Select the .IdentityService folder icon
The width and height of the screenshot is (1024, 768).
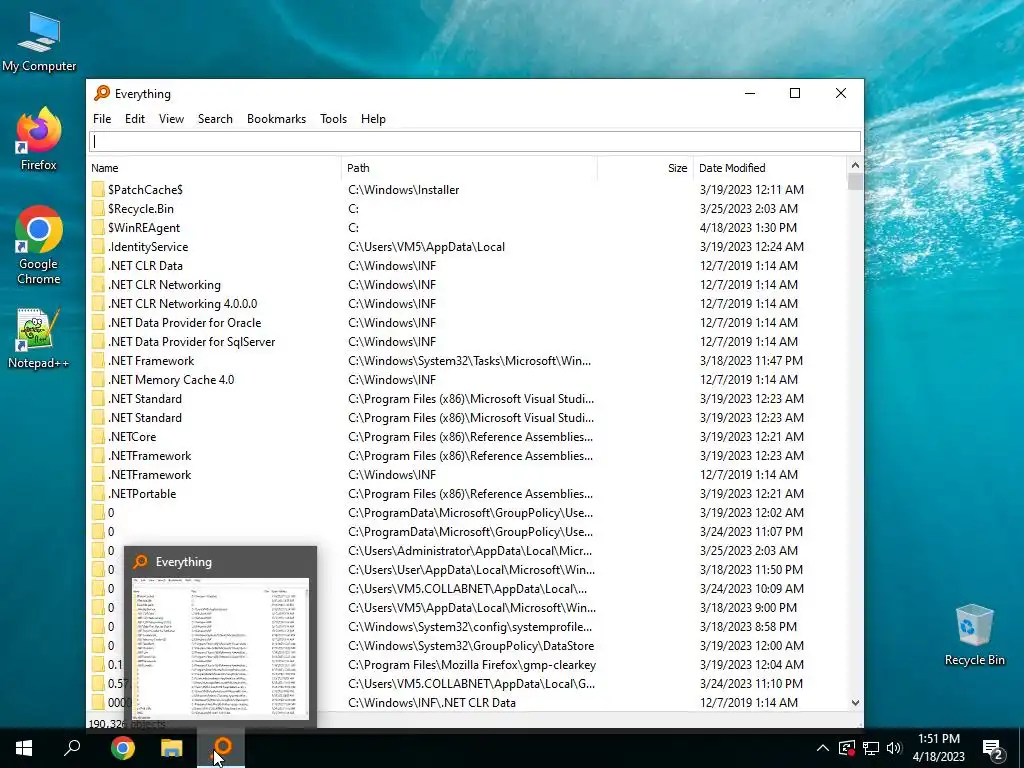(x=98, y=247)
